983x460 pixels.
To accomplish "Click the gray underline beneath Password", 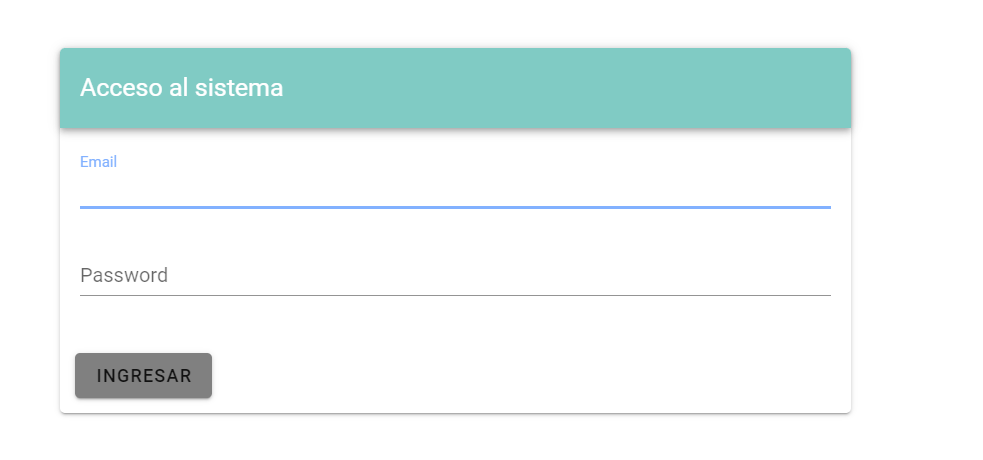I will click(455, 295).
